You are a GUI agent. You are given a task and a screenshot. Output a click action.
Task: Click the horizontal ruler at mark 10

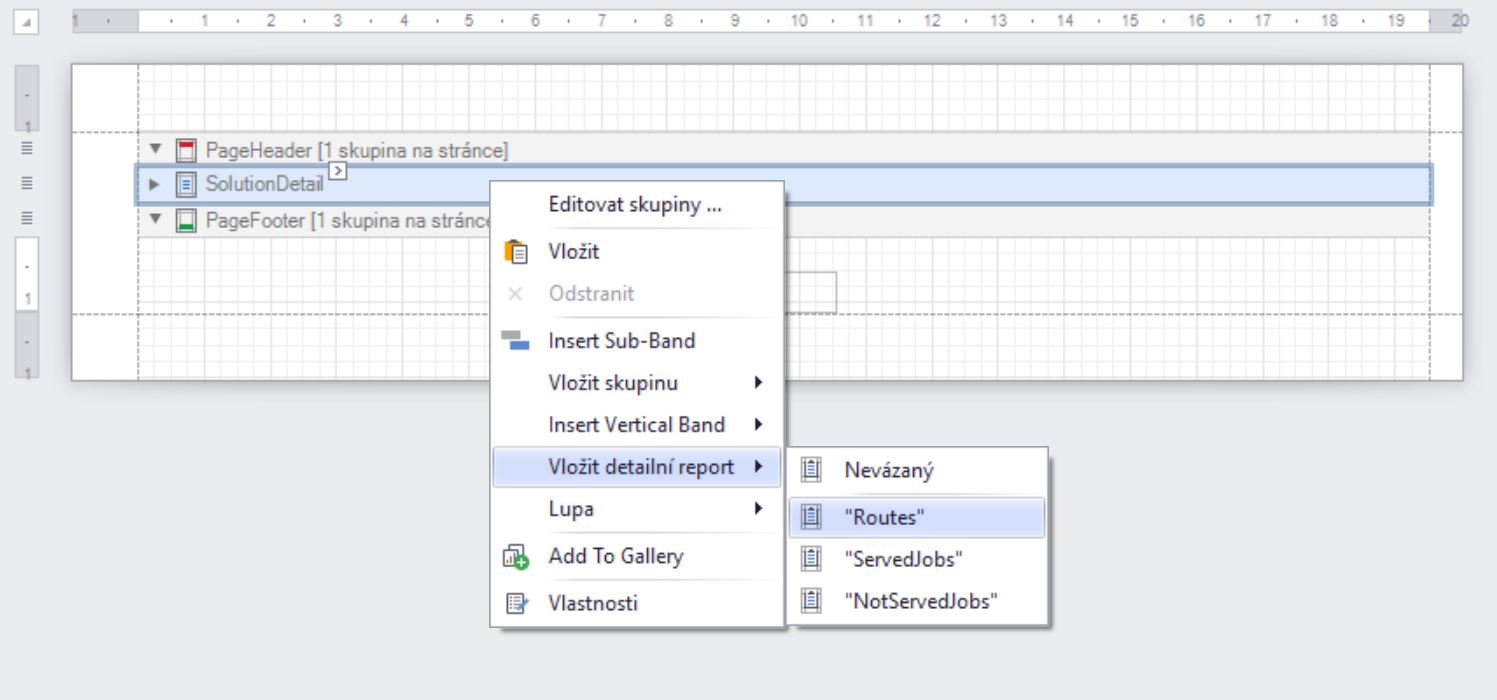(799, 20)
